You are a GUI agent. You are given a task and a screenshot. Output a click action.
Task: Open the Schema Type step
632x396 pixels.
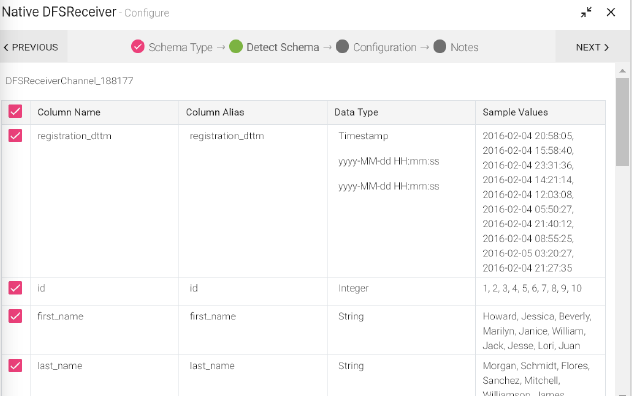click(x=180, y=47)
